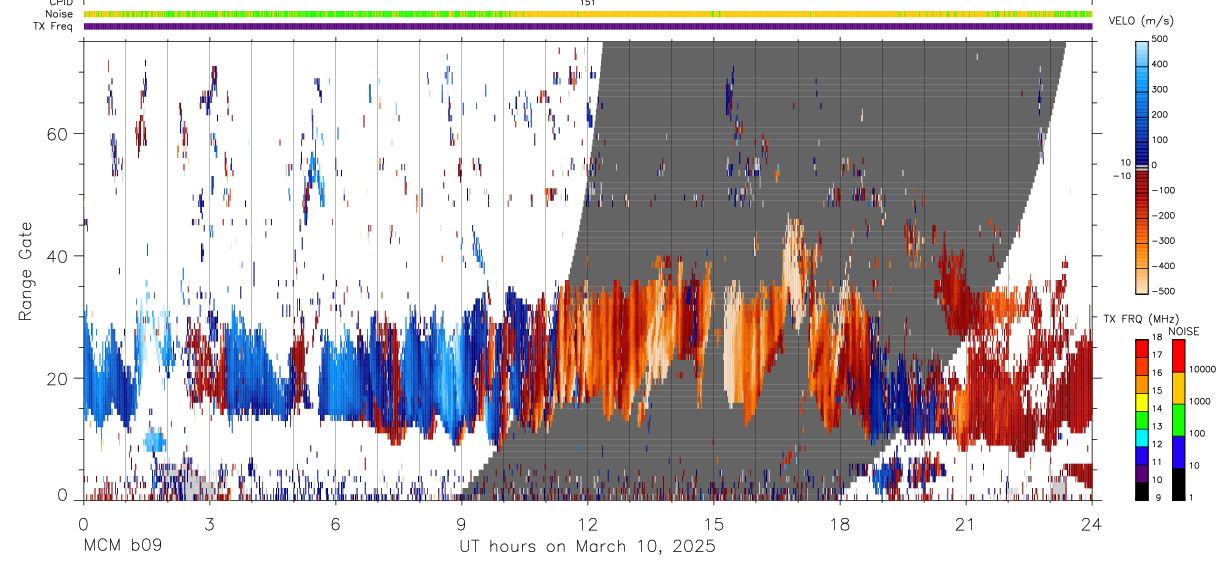This screenshot has height=567, width=1228.
Task: Click the -200 tick on velocity colorbar
Action: coord(1164,216)
